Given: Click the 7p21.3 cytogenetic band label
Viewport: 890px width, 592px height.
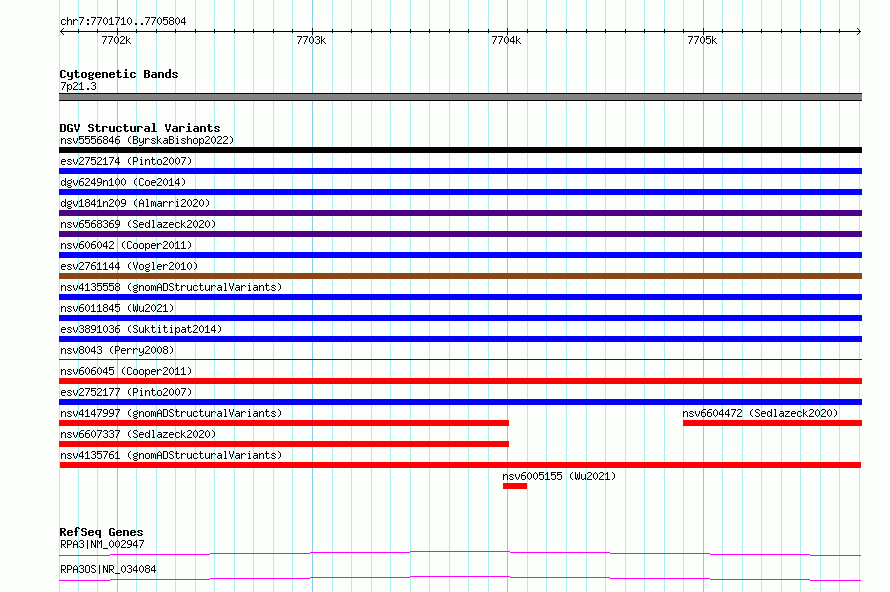Looking at the screenshot, I should tap(78, 86).
